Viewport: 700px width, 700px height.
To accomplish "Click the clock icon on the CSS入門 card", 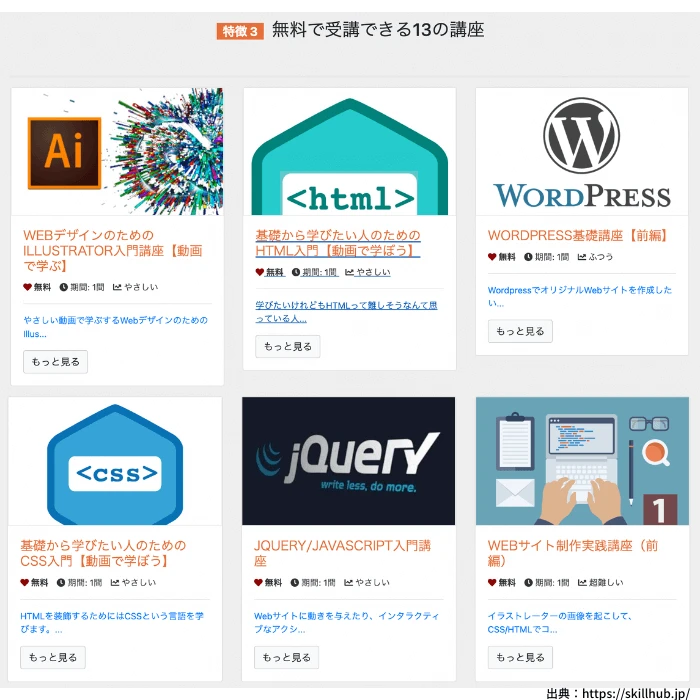I will pyautogui.click(x=61, y=583).
